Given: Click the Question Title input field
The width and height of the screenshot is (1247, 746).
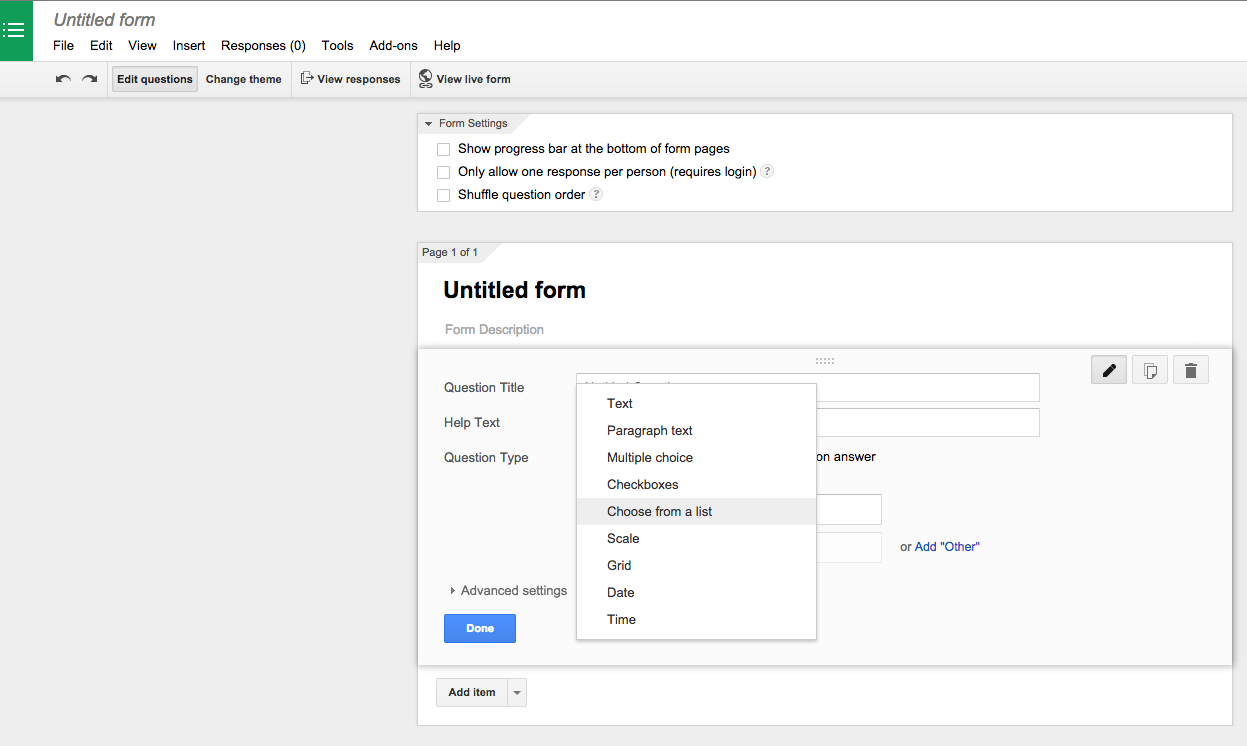Looking at the screenshot, I should point(808,387).
